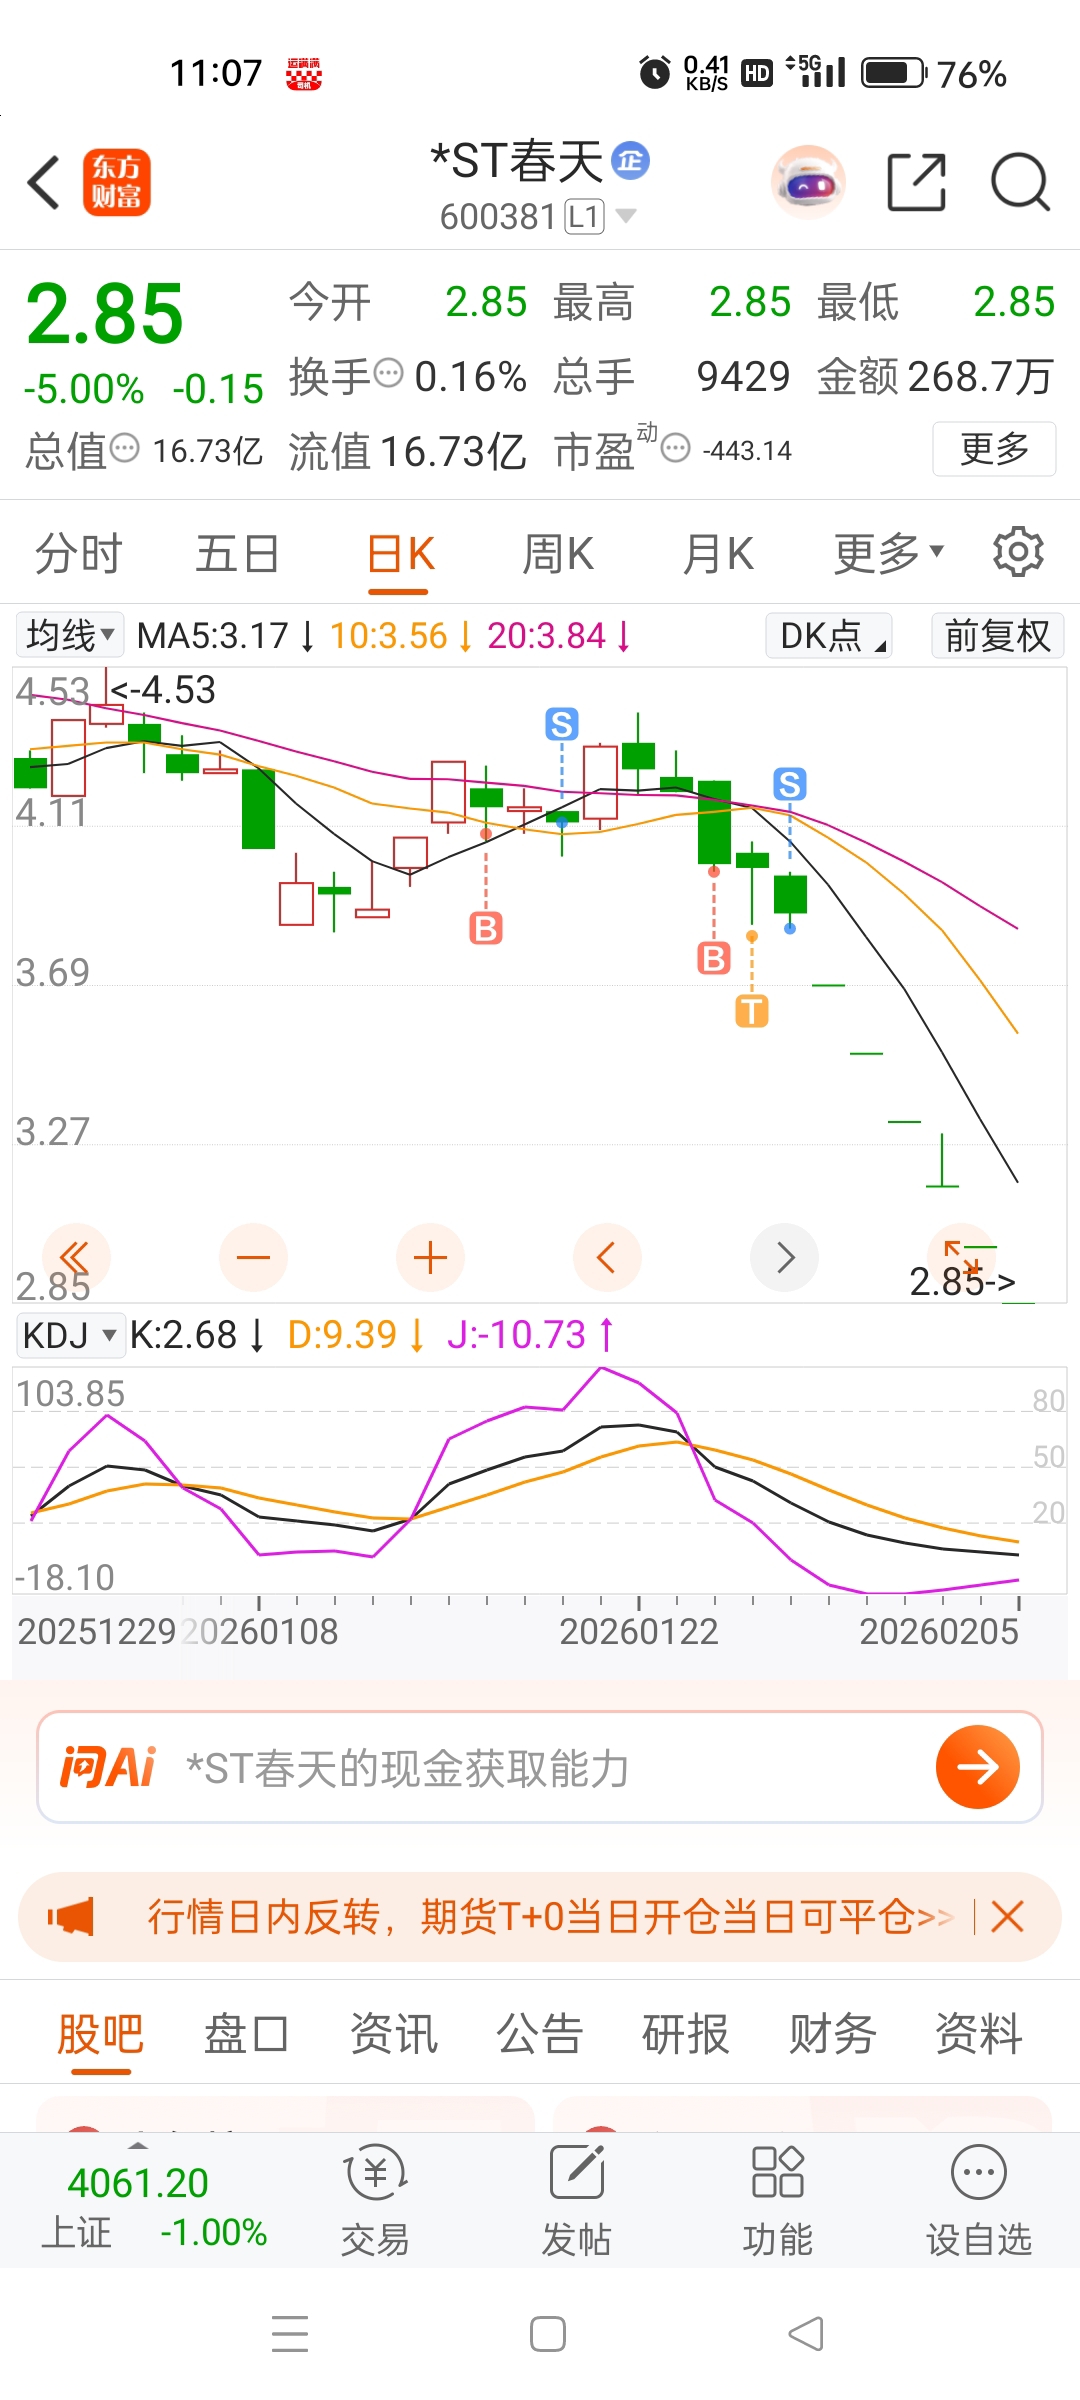The image size is (1080, 2400).
Task: Tap the 4061.20 index value
Action: (x=138, y=2183)
